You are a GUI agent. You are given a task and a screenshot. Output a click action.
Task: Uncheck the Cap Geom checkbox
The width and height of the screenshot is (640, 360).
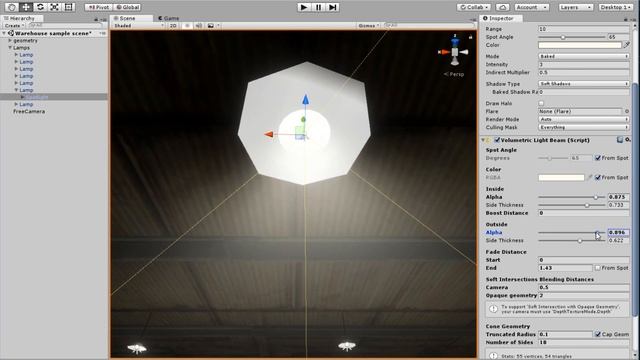pyautogui.click(x=598, y=334)
